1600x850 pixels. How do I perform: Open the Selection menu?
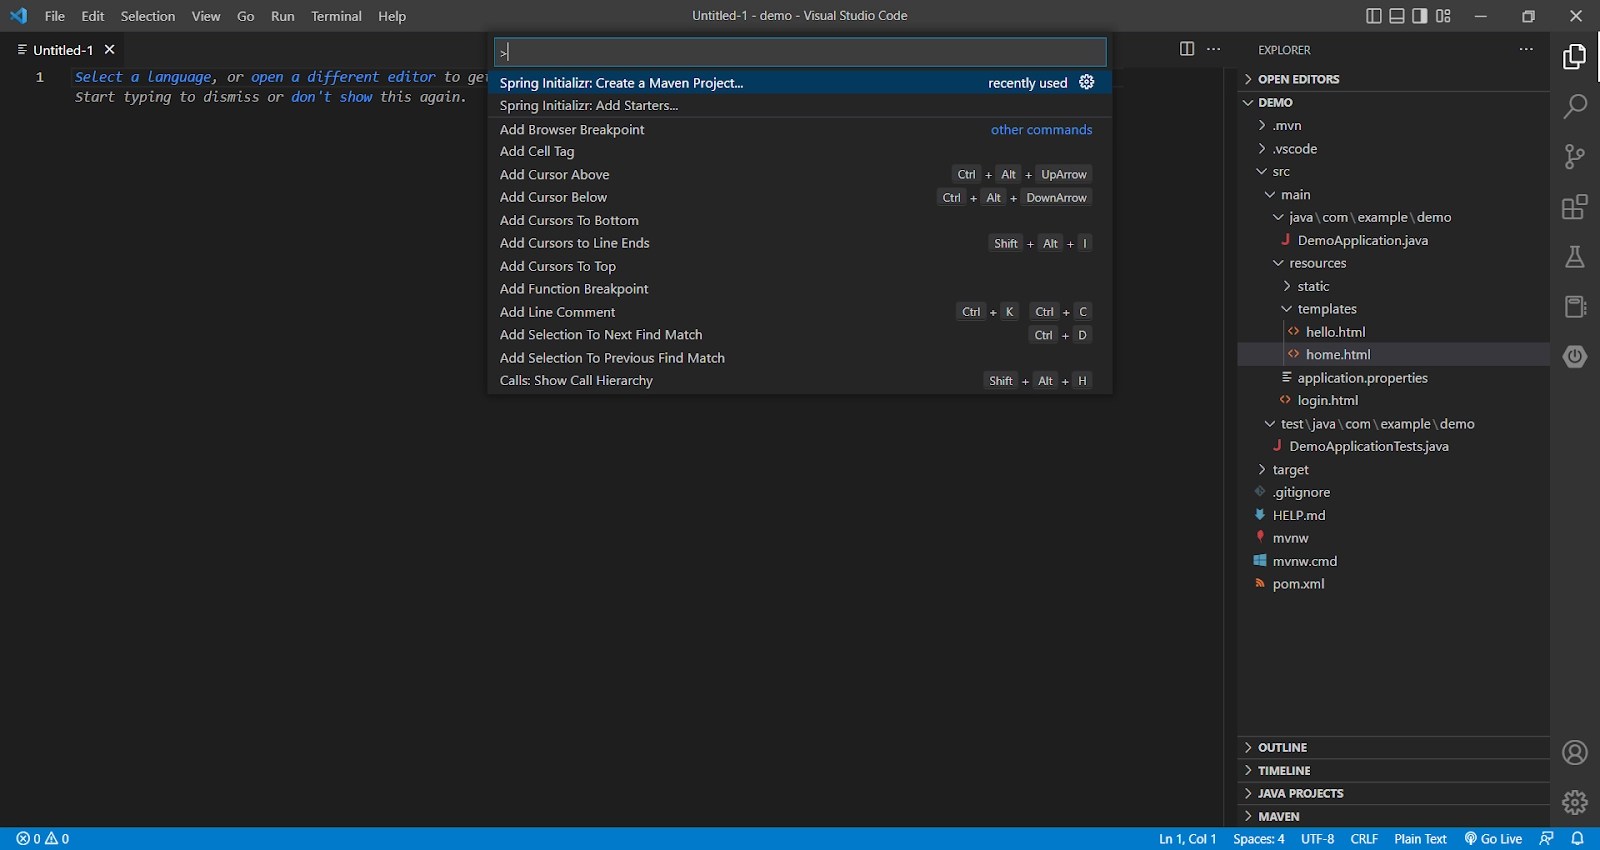point(148,16)
